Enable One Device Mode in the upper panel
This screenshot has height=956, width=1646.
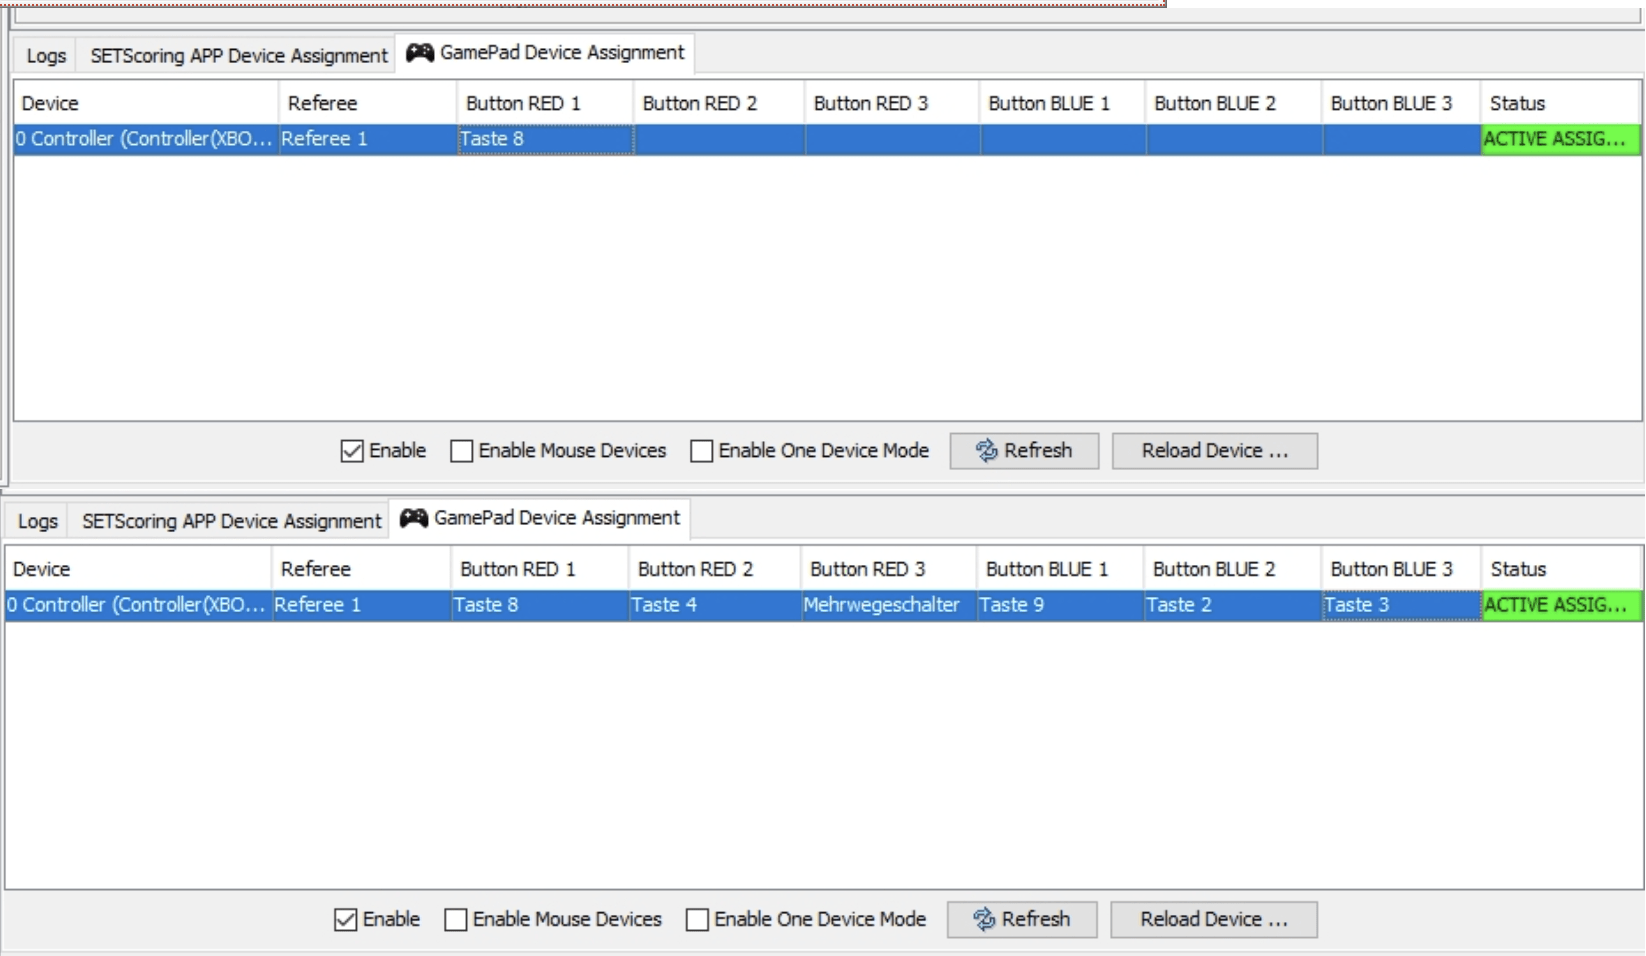702,451
